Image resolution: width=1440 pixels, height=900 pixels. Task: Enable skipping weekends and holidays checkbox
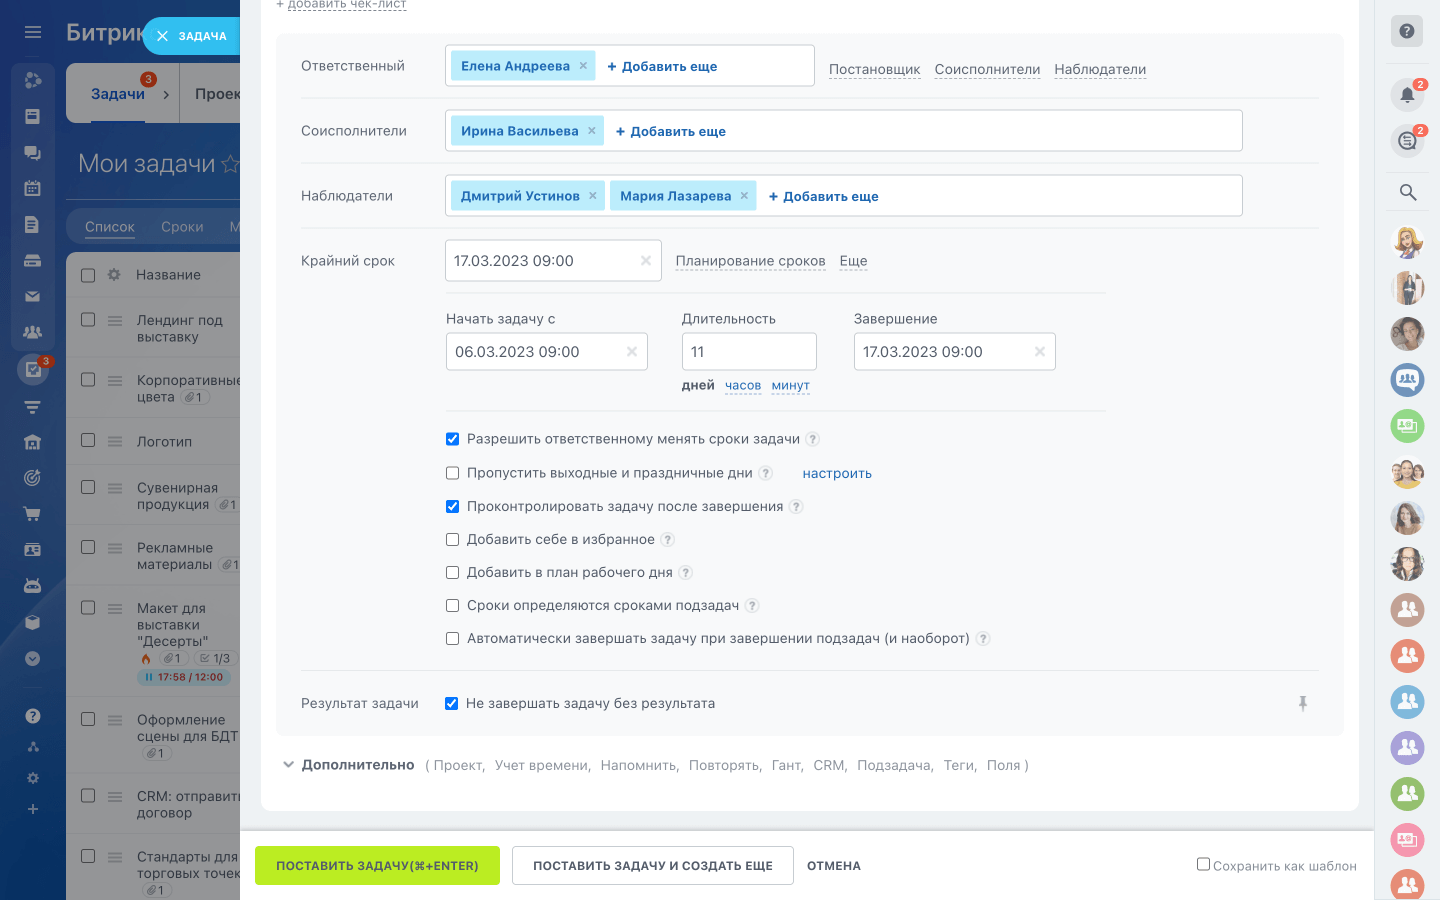[x=452, y=472]
